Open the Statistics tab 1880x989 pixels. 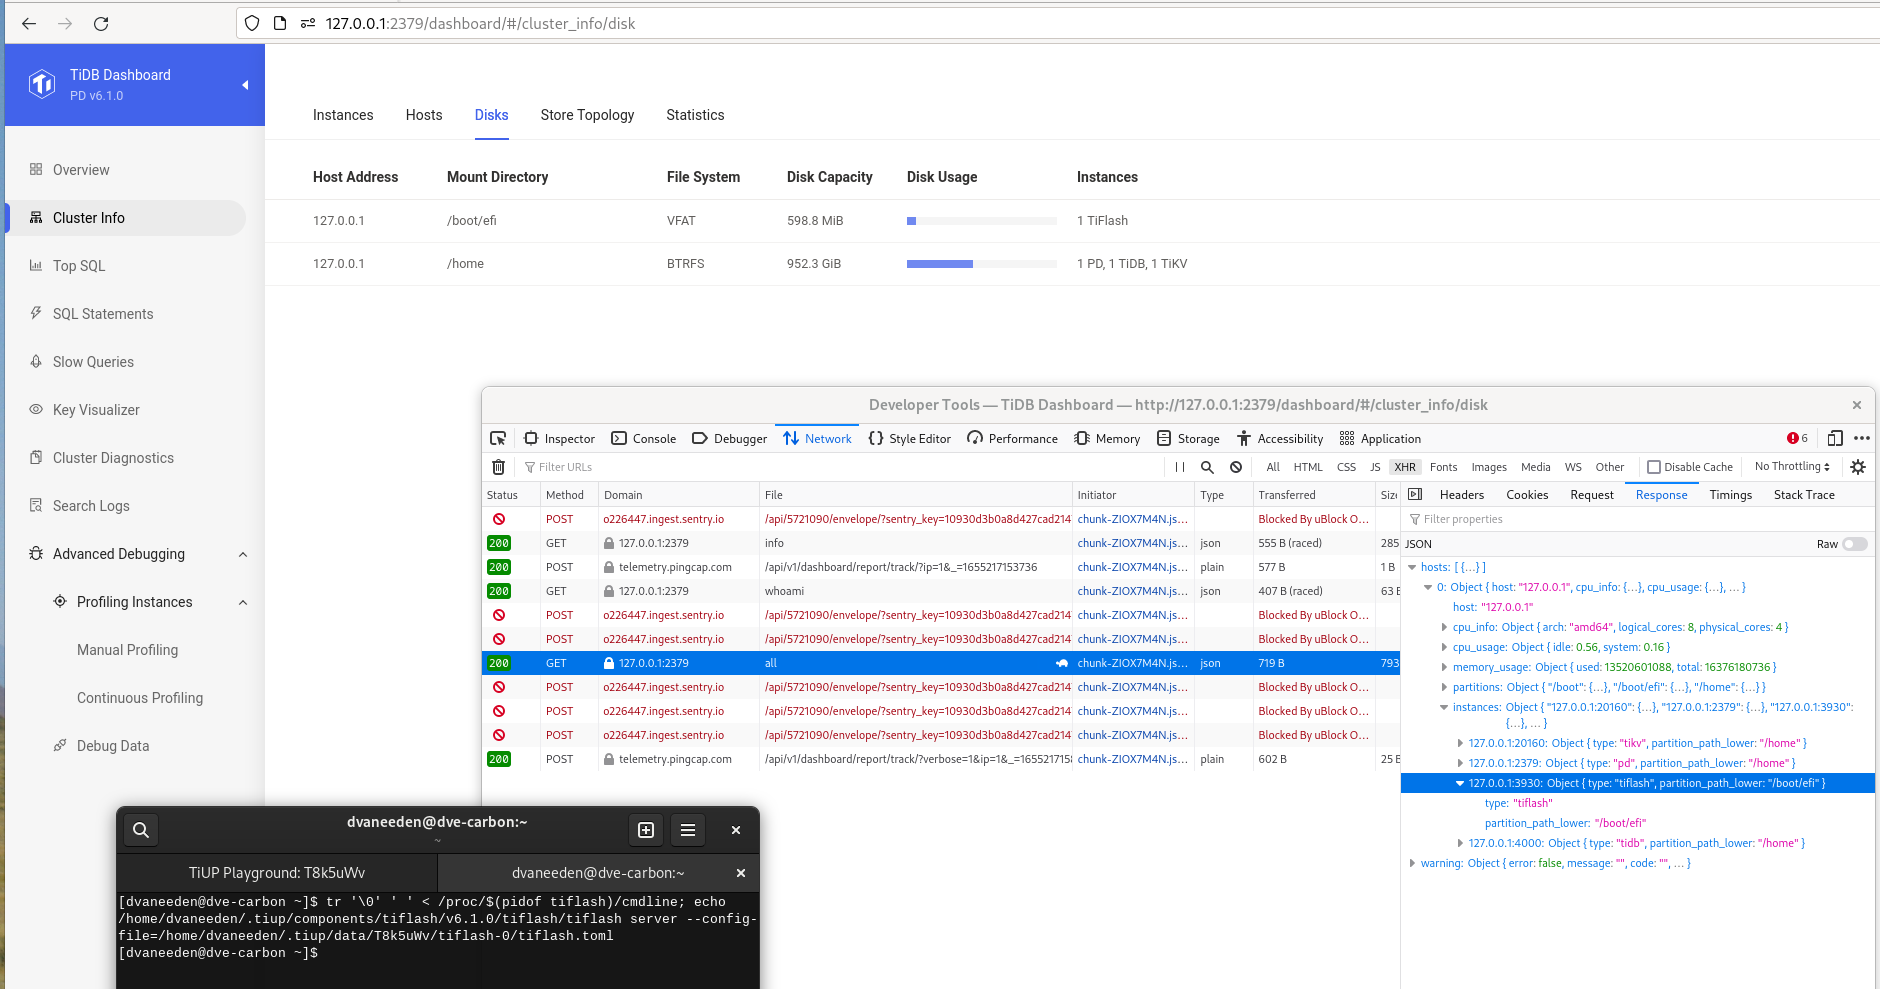point(695,115)
